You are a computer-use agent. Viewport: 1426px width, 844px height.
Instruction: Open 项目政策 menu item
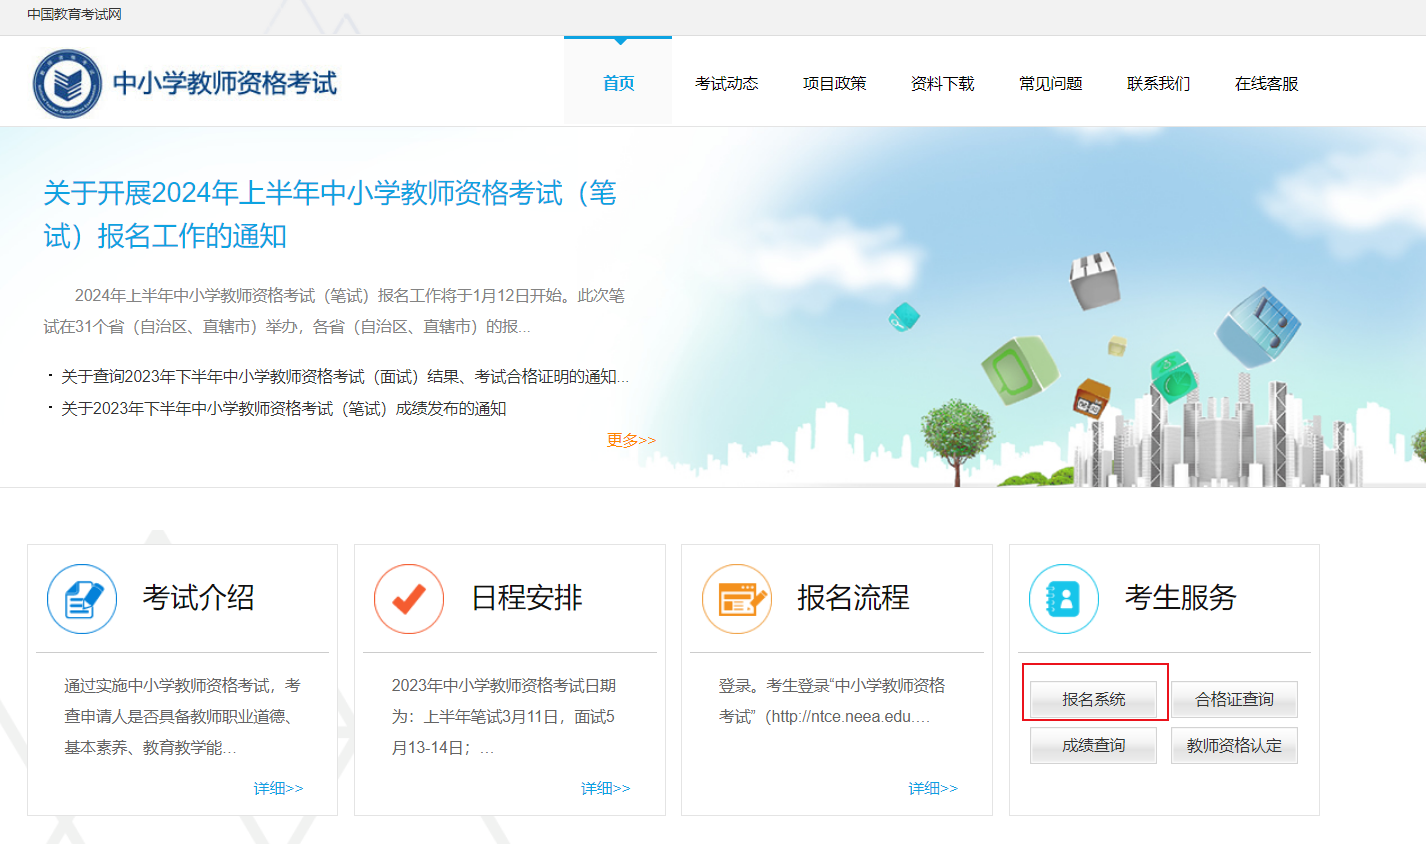834,84
